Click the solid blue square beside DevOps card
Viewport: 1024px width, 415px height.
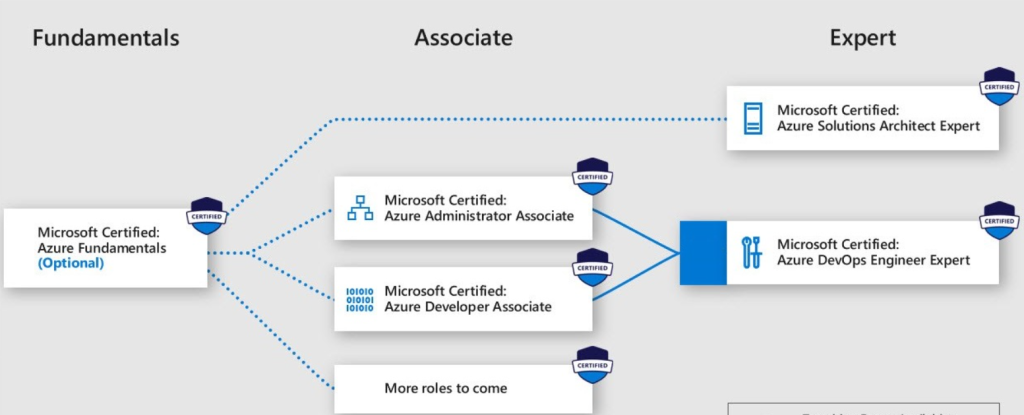point(703,252)
